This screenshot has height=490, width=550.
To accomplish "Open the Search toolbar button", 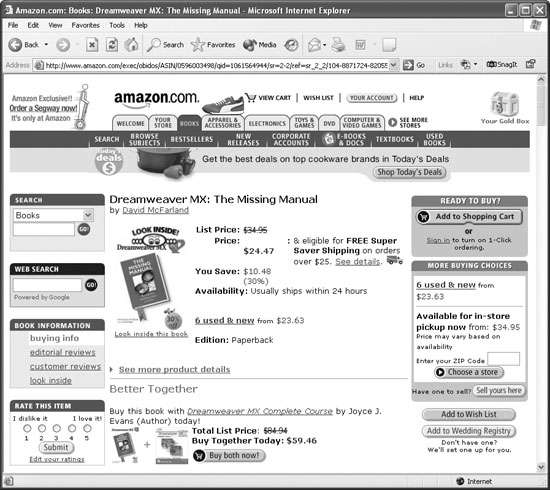I will point(165,45).
